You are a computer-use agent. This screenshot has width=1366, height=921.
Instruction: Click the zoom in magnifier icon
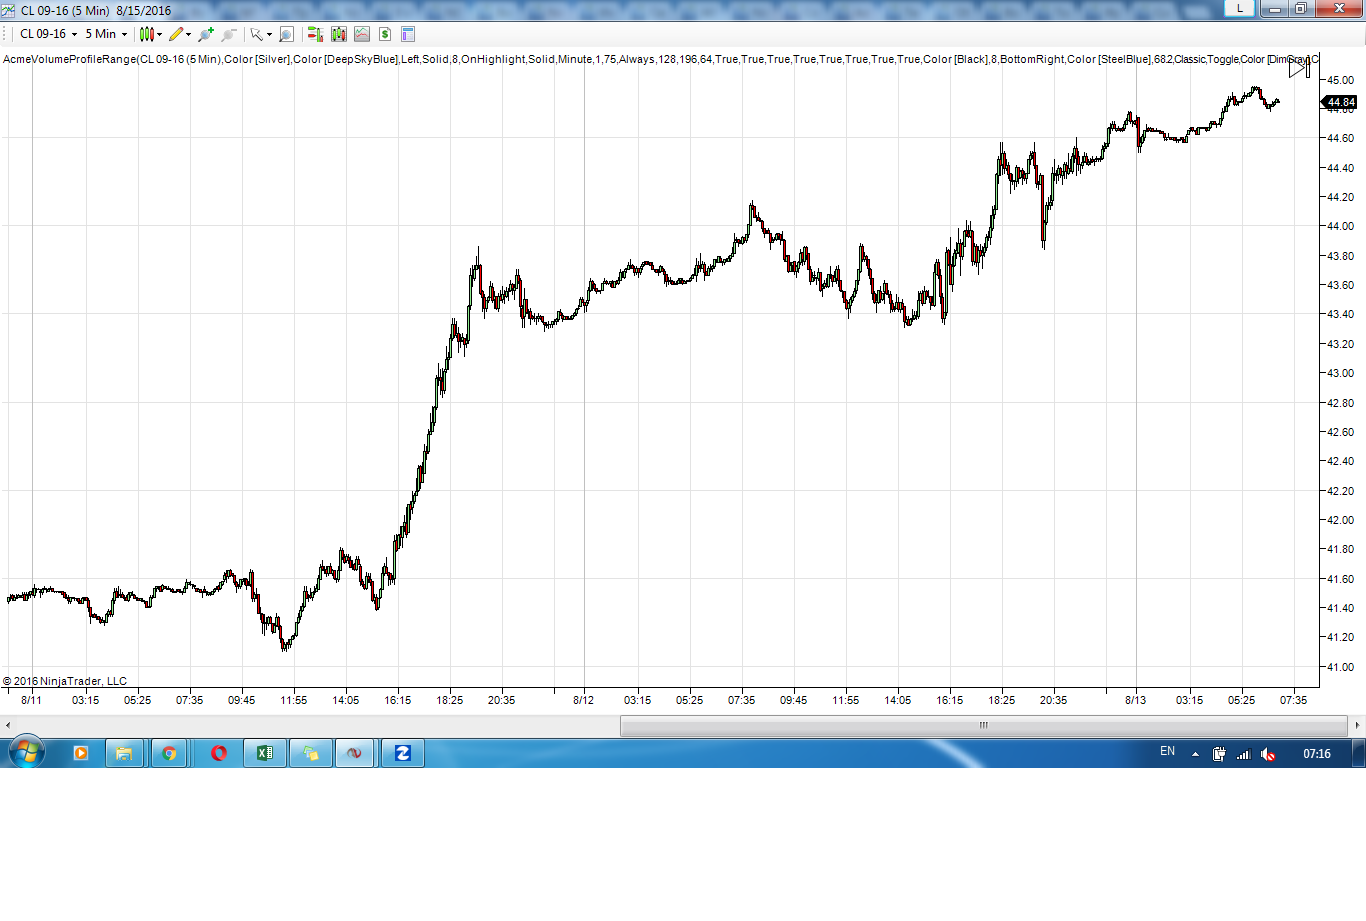click(206, 34)
